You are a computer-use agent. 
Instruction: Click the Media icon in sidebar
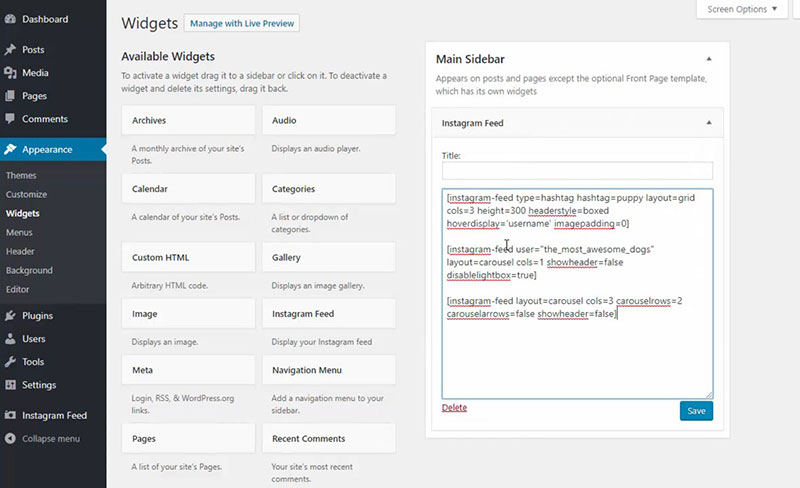pos(10,72)
